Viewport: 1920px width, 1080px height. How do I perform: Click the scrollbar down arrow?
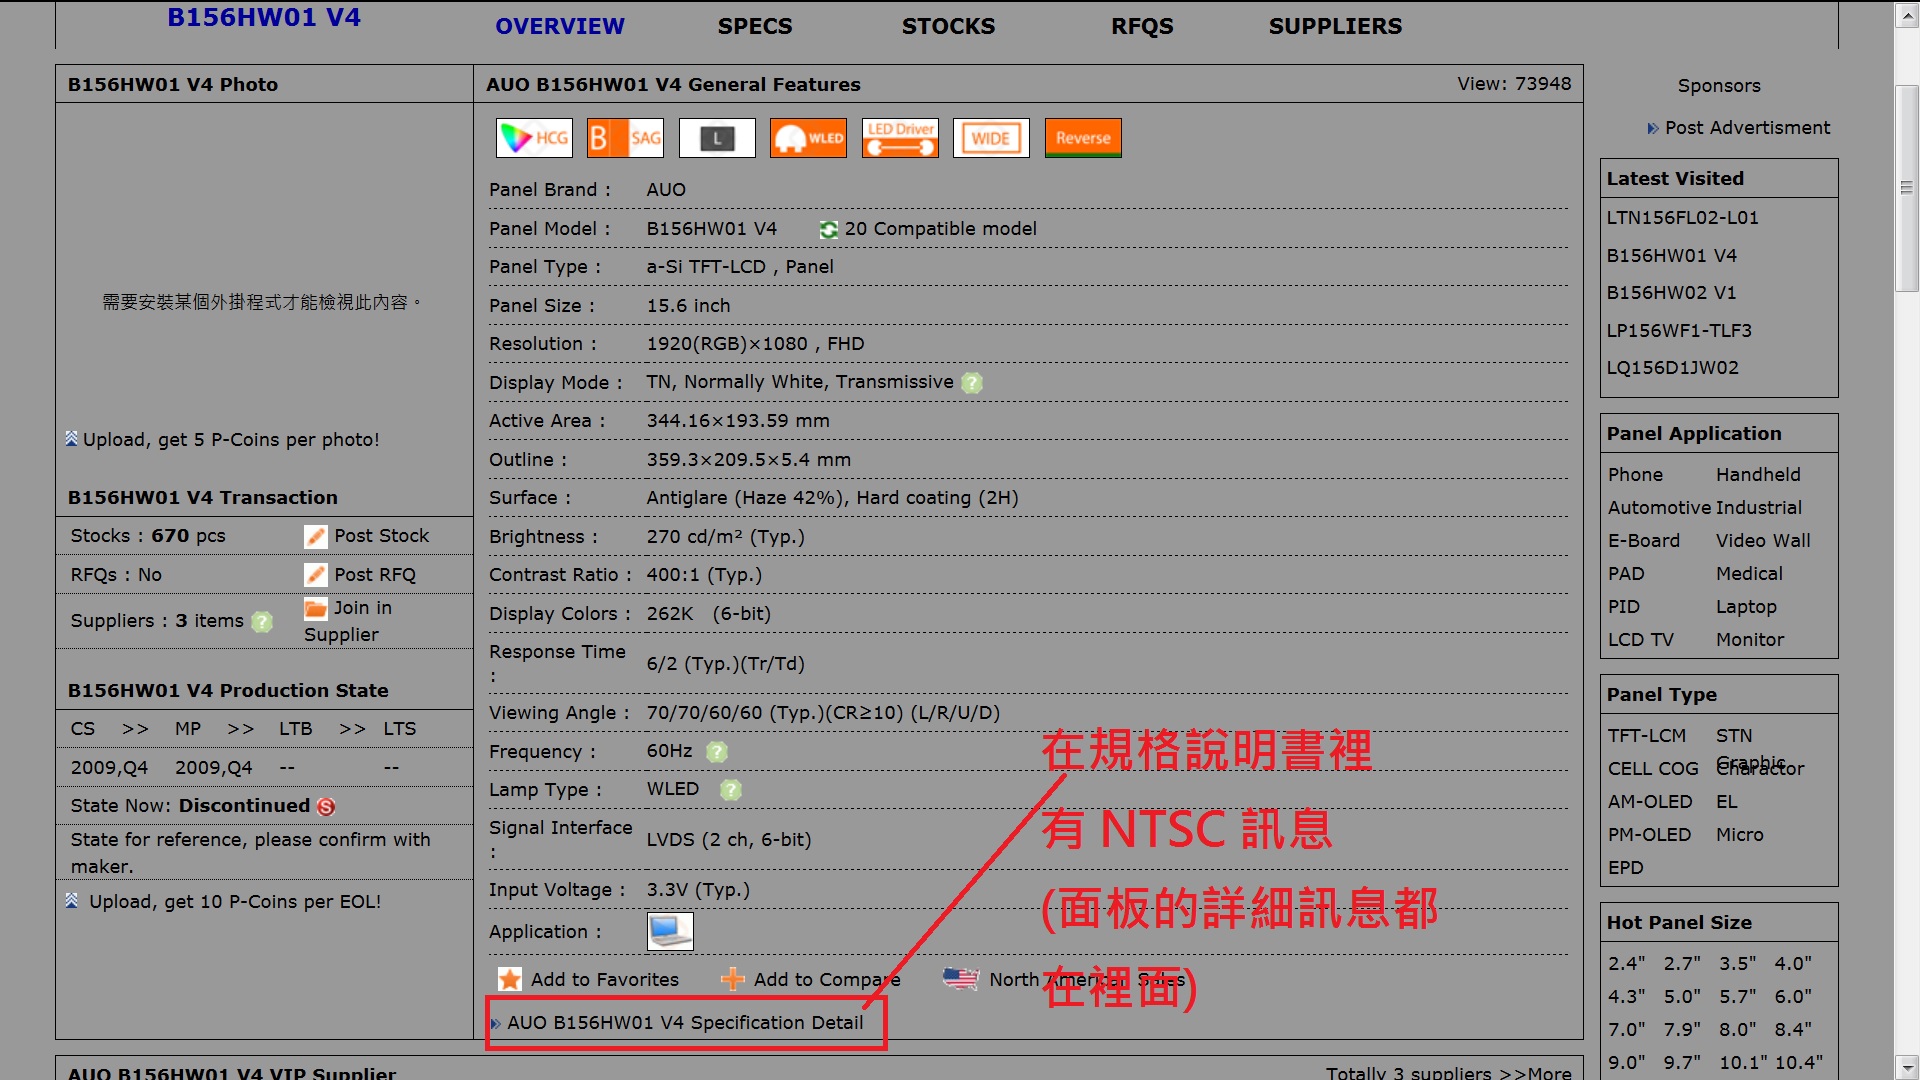coord(1906,1066)
